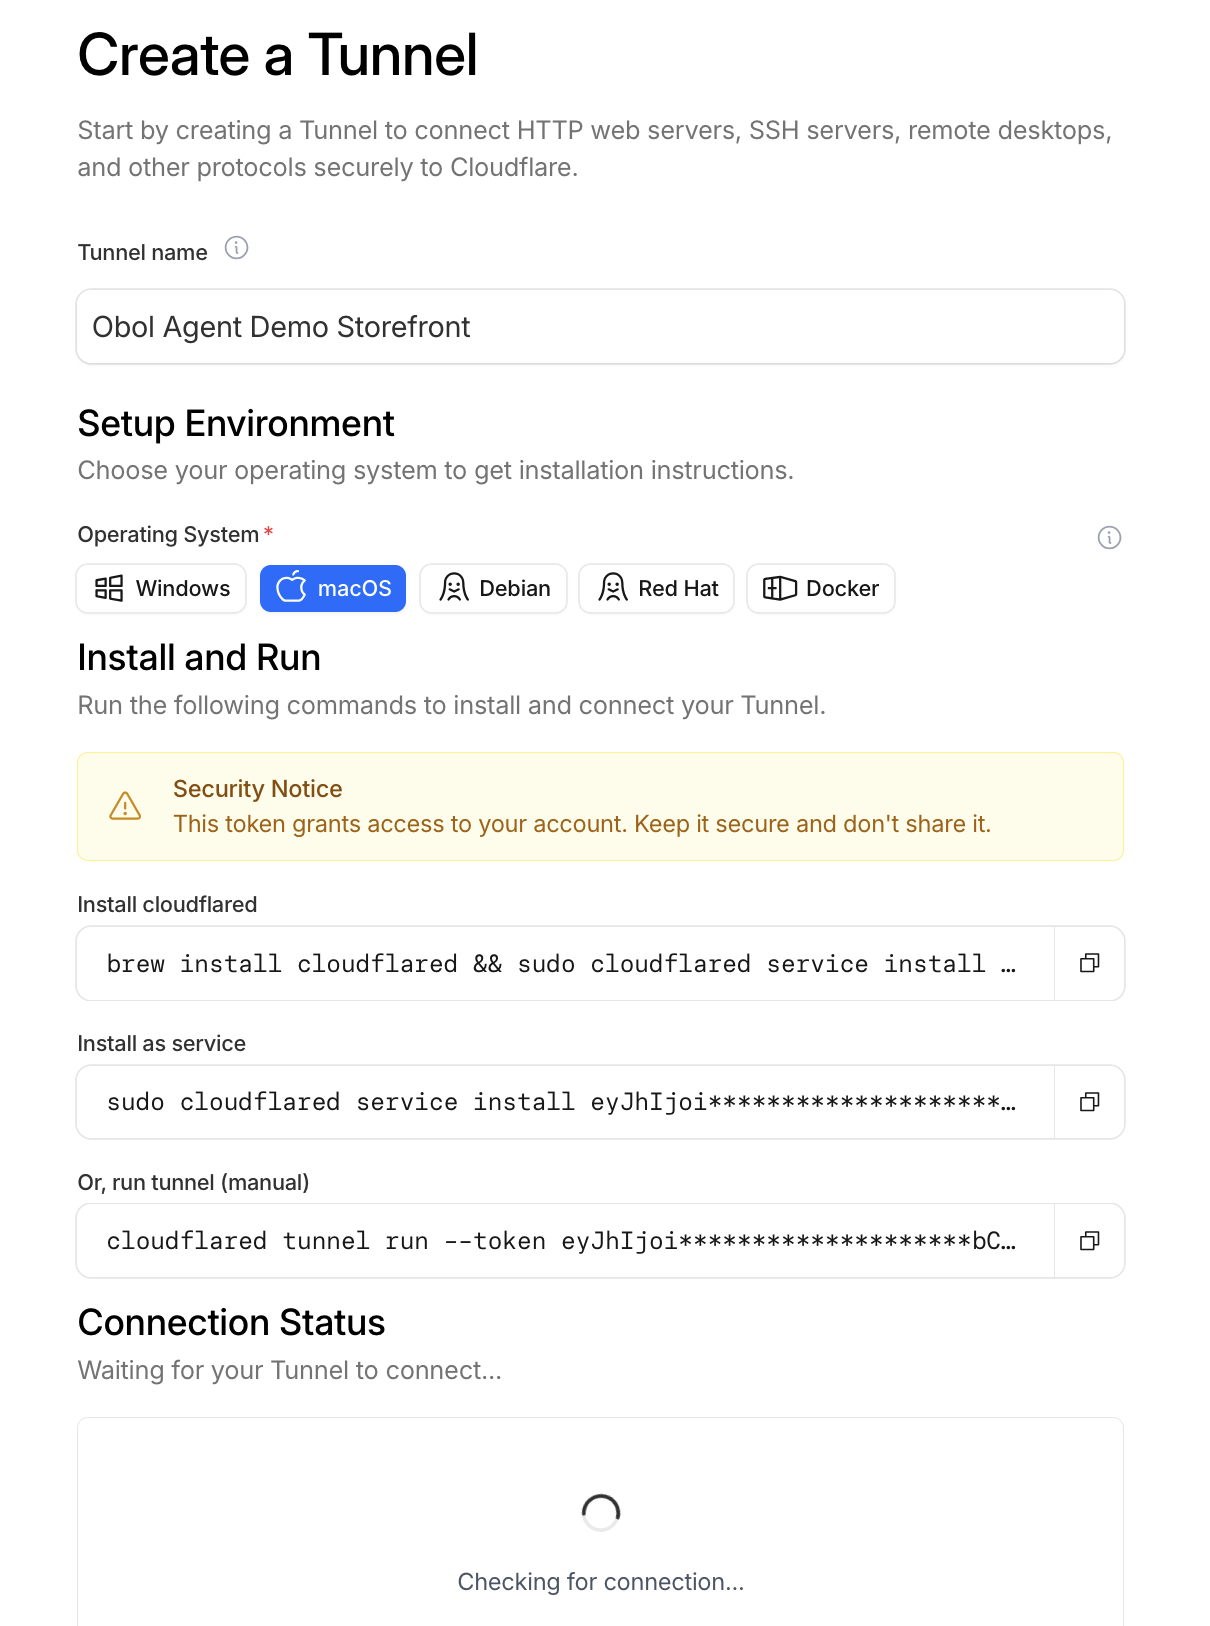Viewport: 1210px width, 1626px height.
Task: Select the Windows operating system option
Action: pos(161,589)
